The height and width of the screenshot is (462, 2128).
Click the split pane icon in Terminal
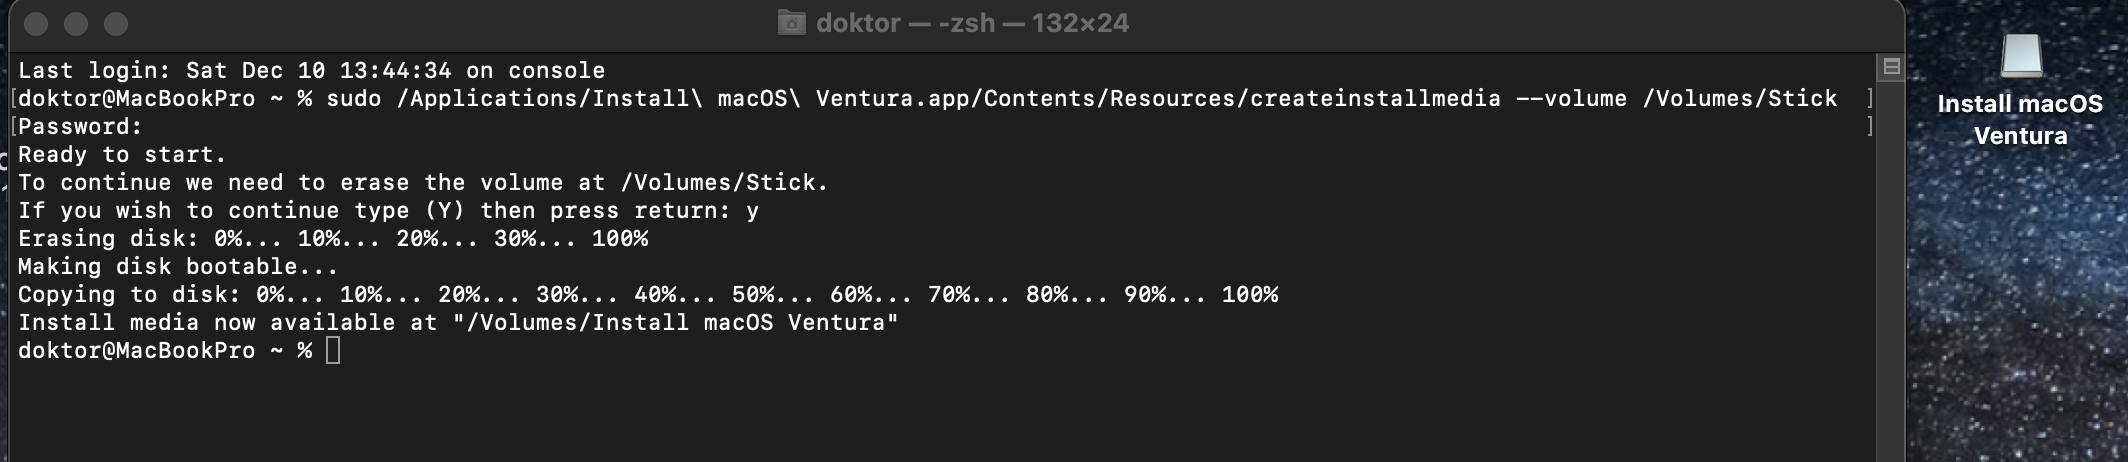pos(1891,67)
